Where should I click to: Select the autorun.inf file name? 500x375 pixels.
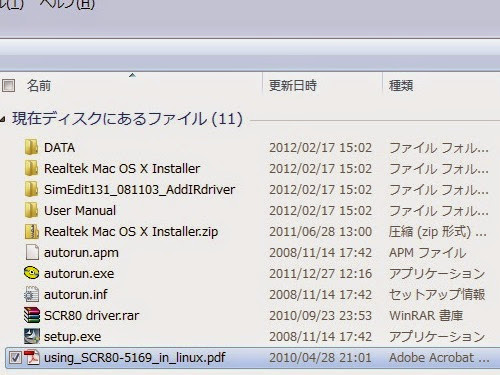point(76,294)
